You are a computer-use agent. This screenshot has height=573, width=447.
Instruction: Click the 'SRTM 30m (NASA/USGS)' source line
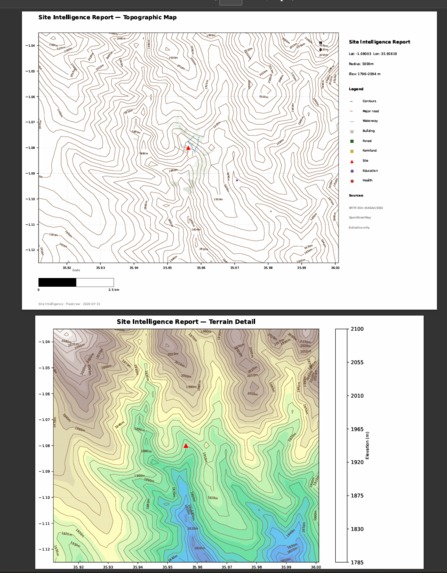pos(366,208)
